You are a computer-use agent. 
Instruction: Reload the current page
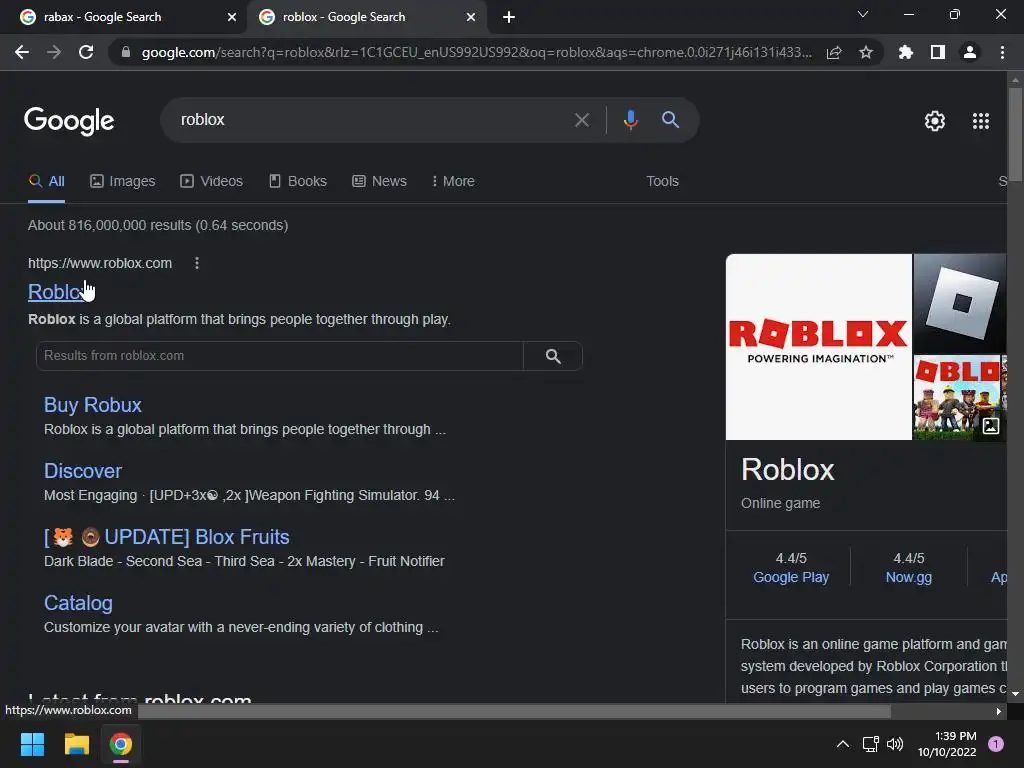(86, 52)
